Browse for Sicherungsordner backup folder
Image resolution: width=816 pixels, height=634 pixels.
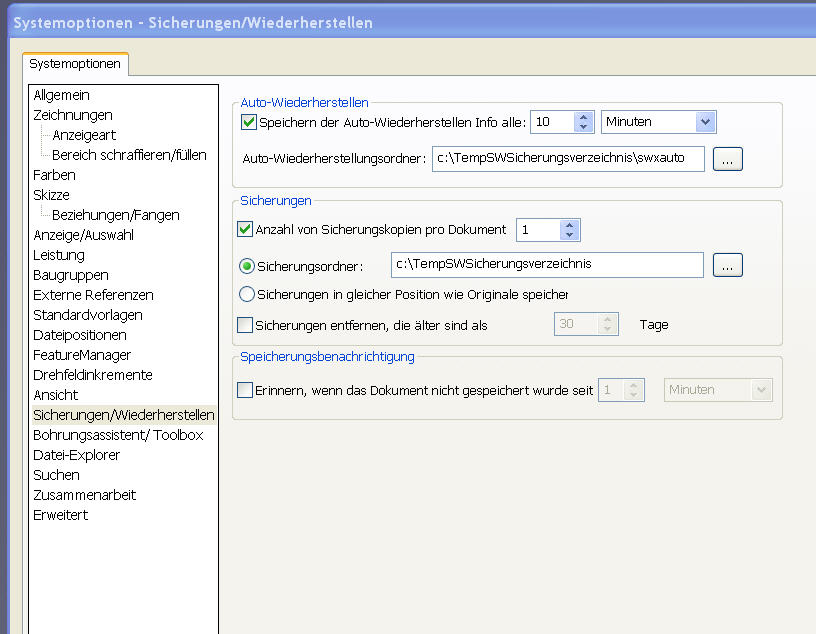click(727, 265)
